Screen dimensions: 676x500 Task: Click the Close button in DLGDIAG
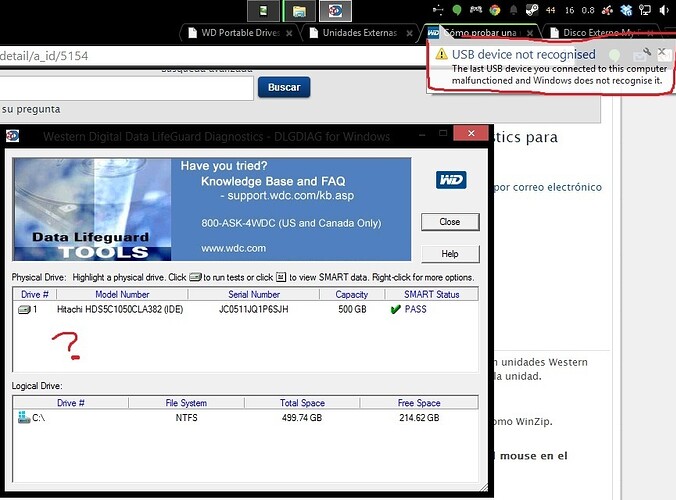(x=450, y=222)
